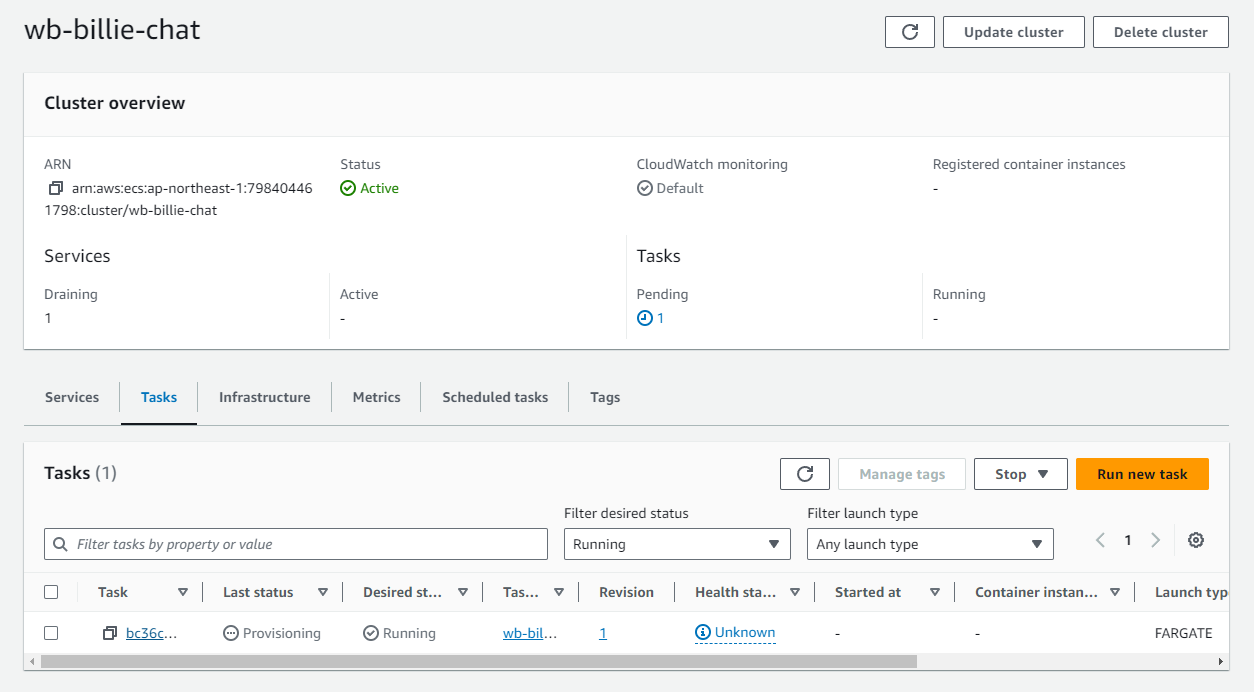The height and width of the screenshot is (692, 1254).
Task: Click the Update cluster button
Action: pos(1013,32)
